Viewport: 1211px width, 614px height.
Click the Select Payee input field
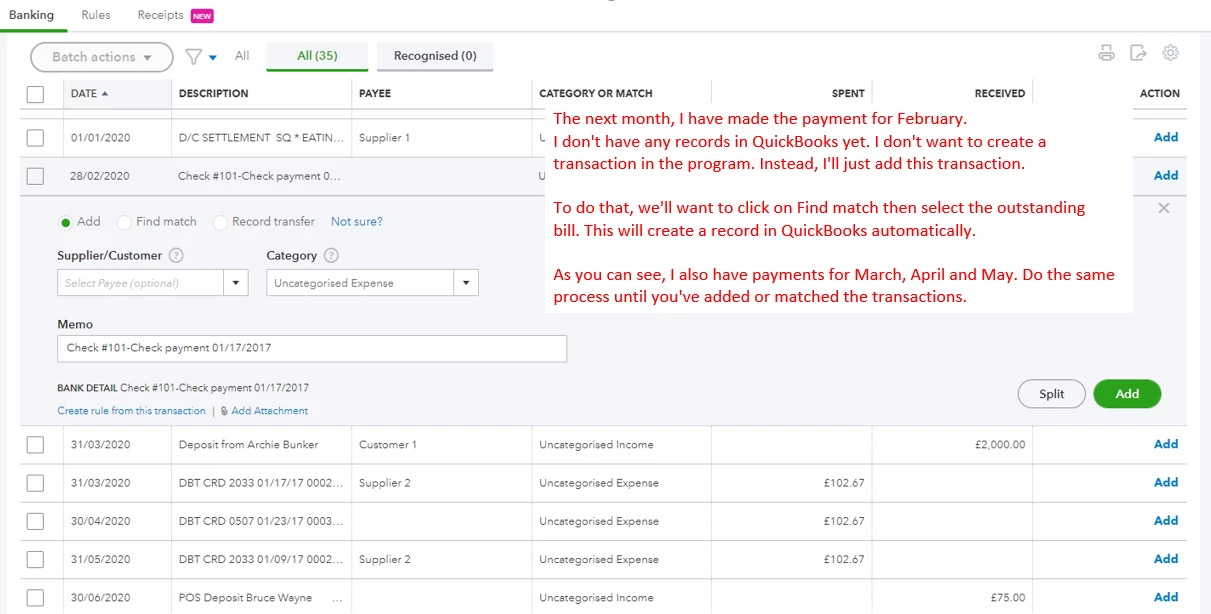tap(141, 283)
